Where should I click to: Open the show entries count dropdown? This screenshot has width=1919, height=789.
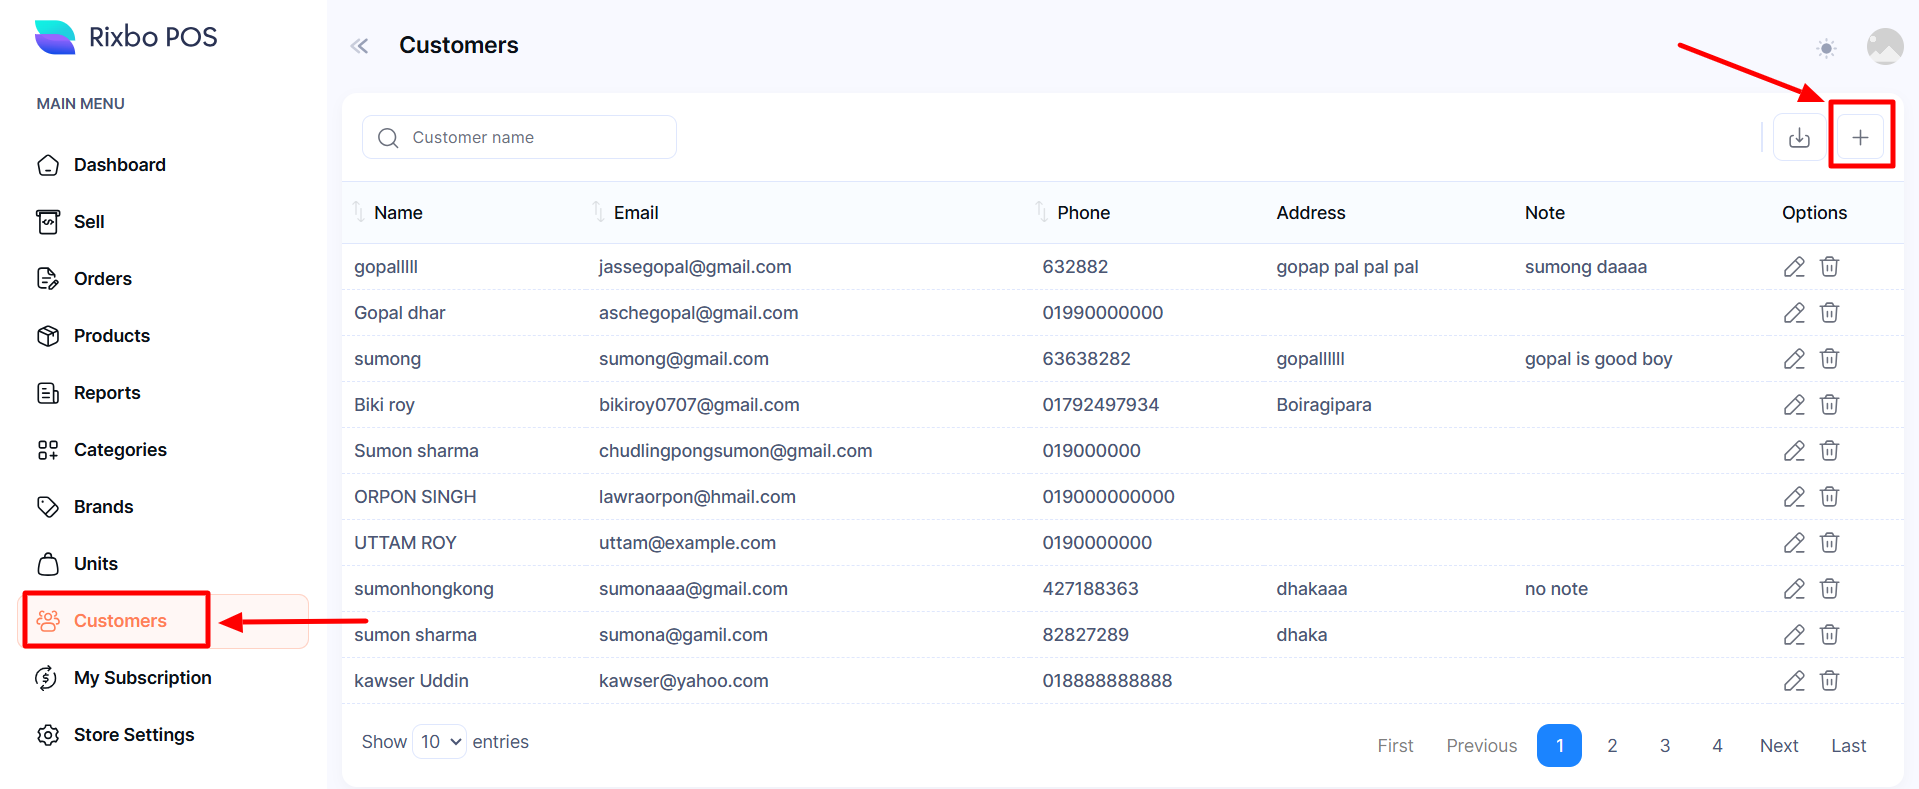point(440,742)
